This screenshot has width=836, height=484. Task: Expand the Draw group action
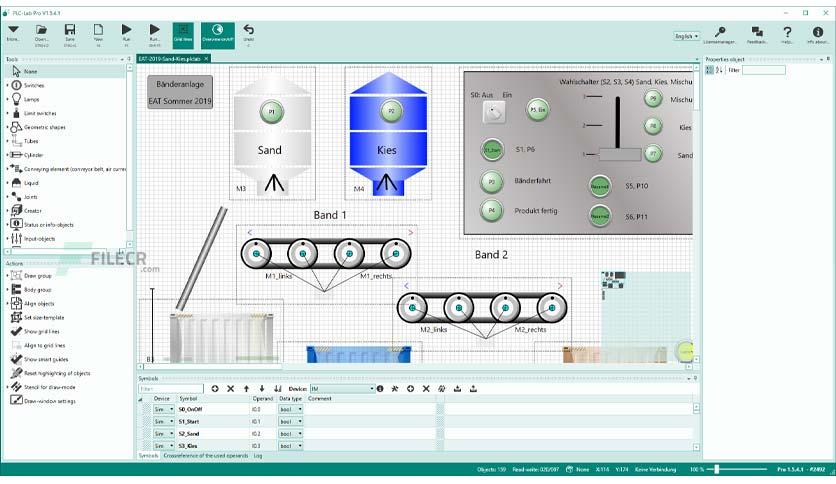[7, 276]
